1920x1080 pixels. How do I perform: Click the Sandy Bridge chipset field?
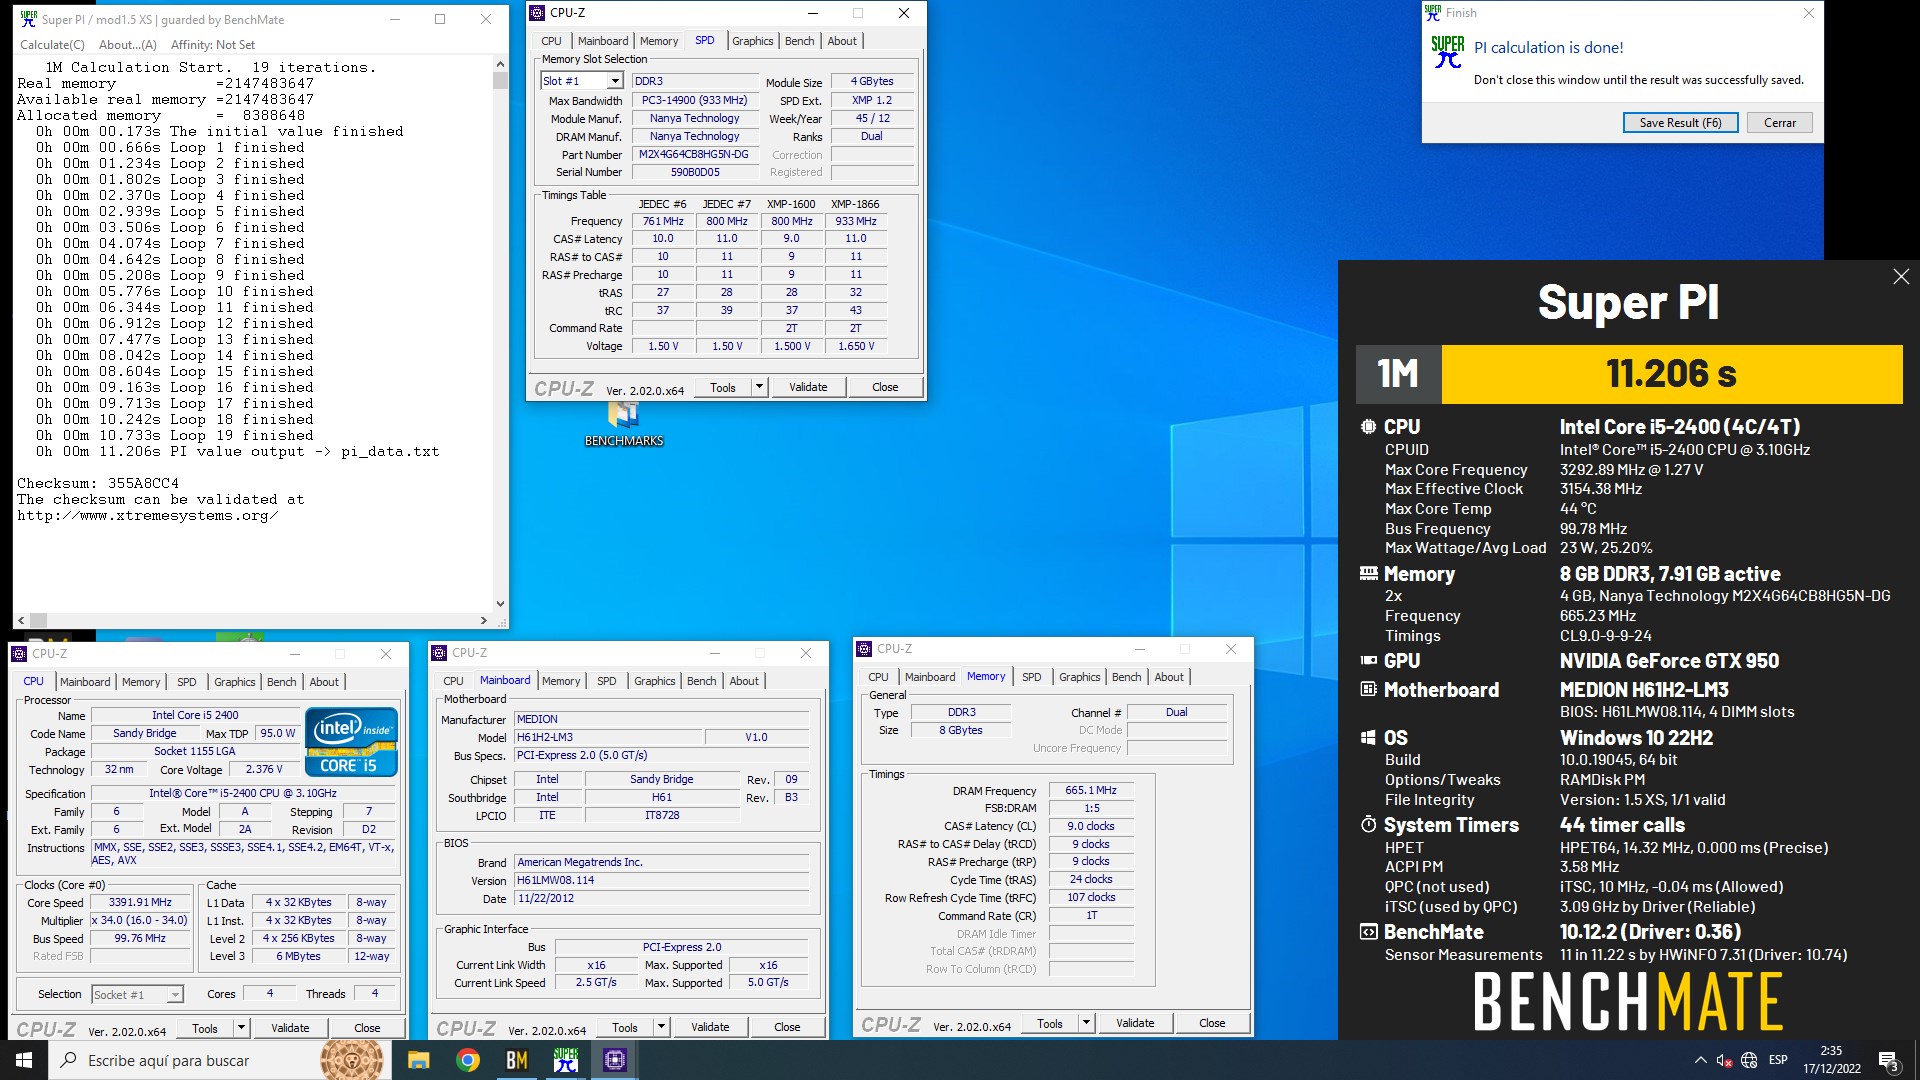click(661, 779)
